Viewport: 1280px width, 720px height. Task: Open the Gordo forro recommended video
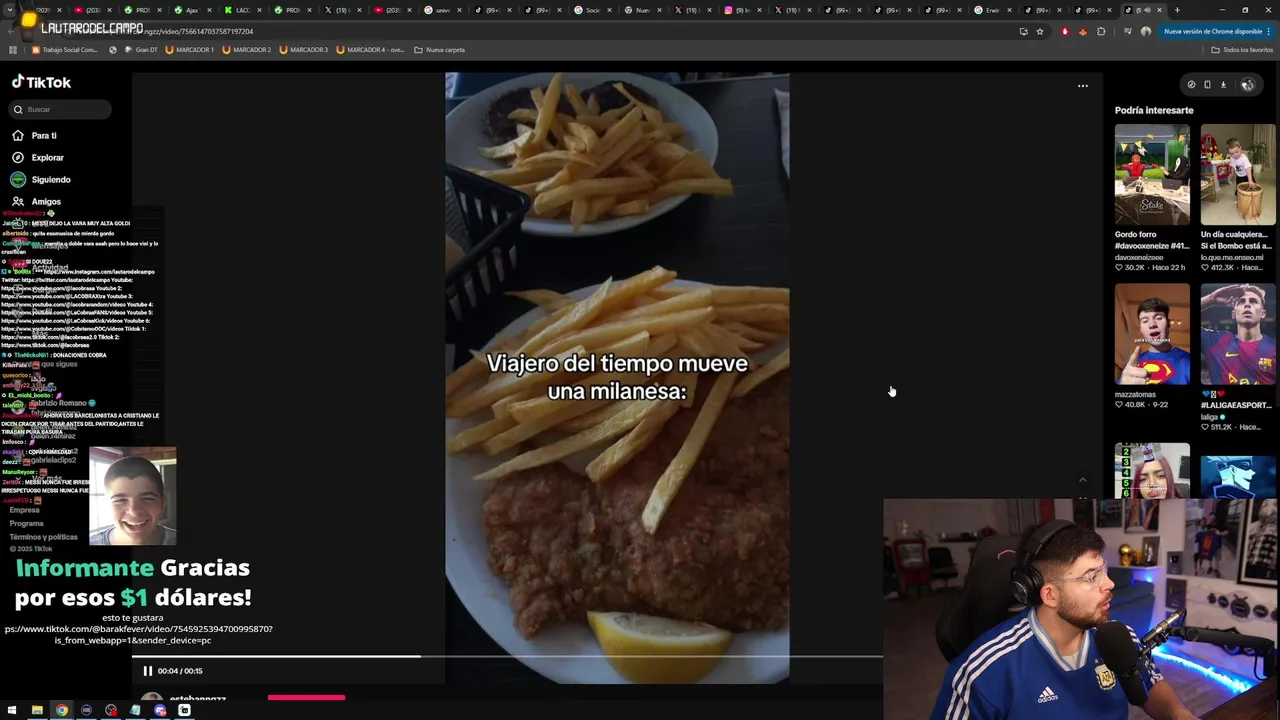click(x=1152, y=175)
